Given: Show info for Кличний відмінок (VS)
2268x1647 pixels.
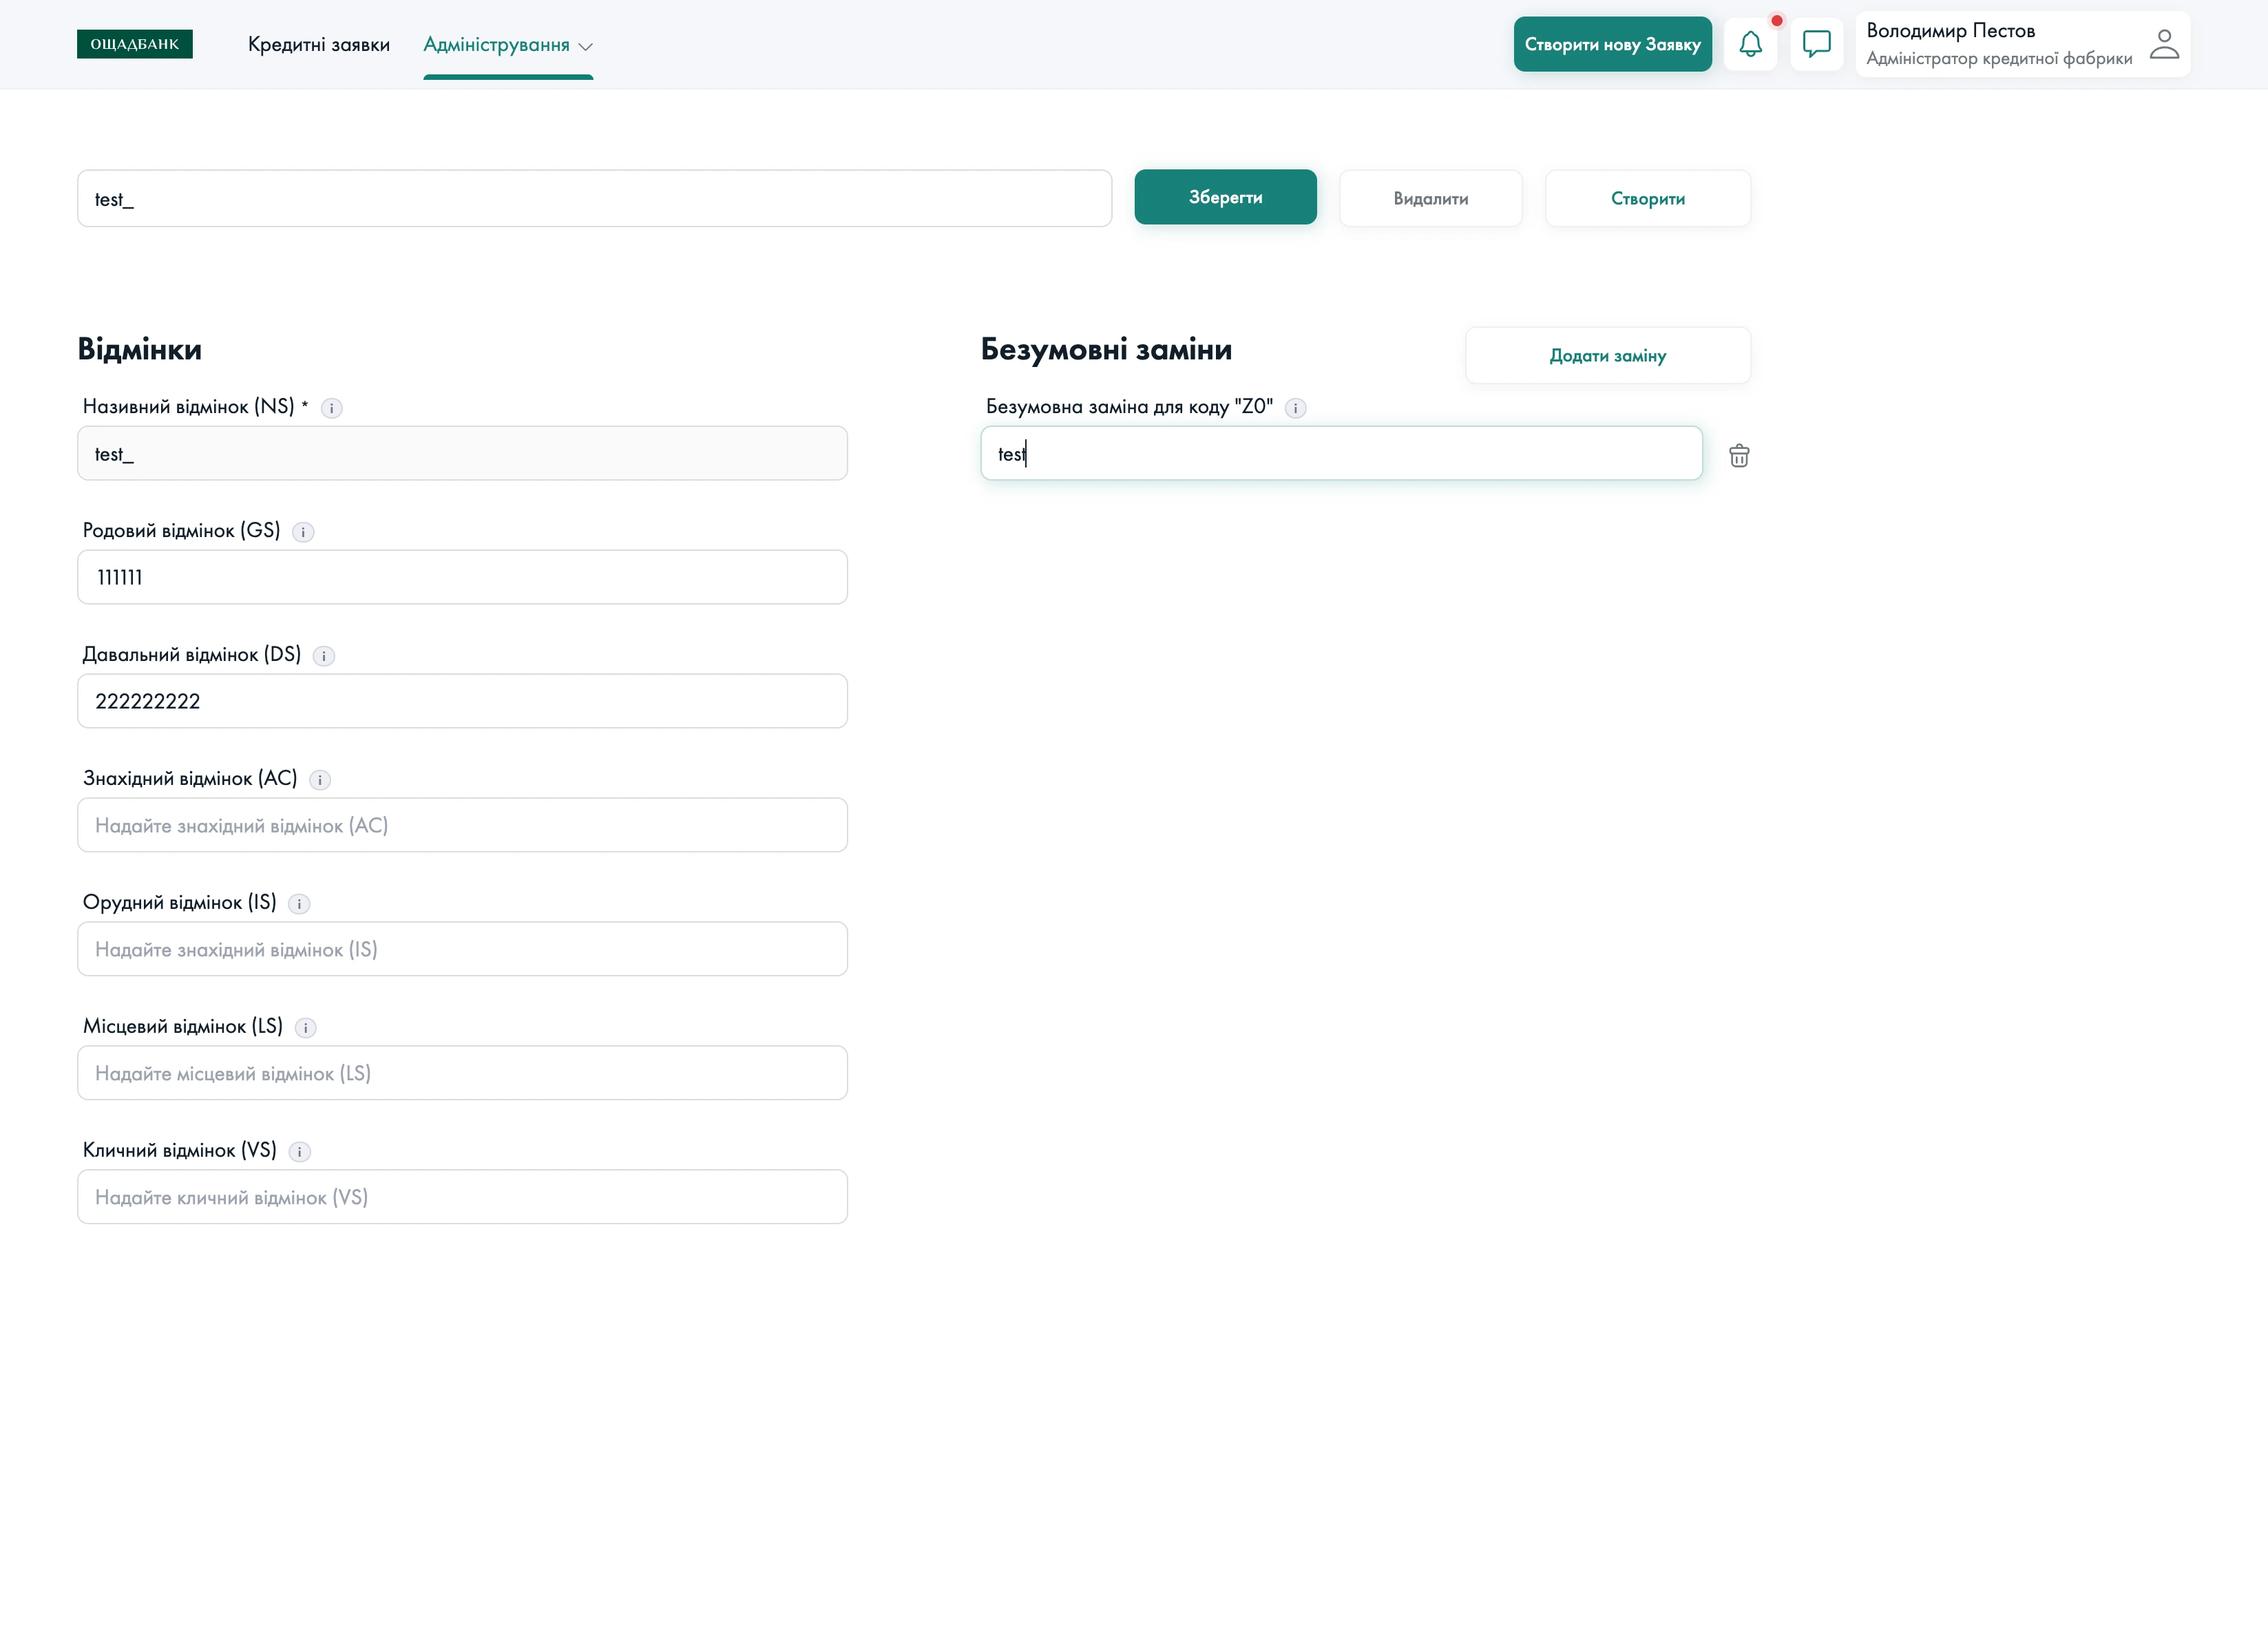Looking at the screenshot, I should coord(299,1152).
